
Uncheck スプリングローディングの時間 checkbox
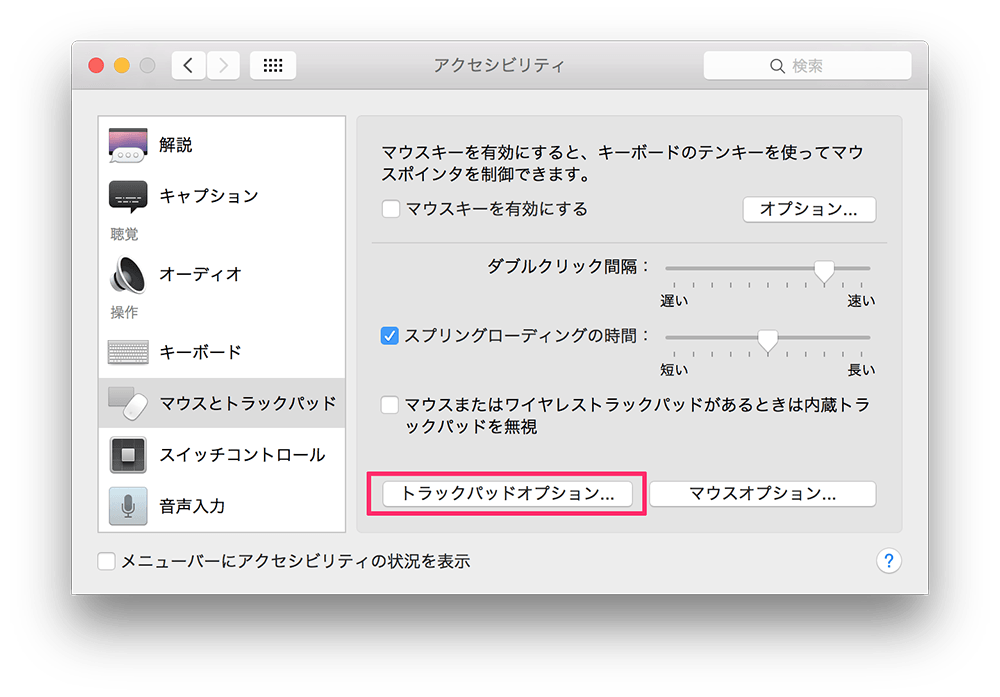tap(390, 335)
